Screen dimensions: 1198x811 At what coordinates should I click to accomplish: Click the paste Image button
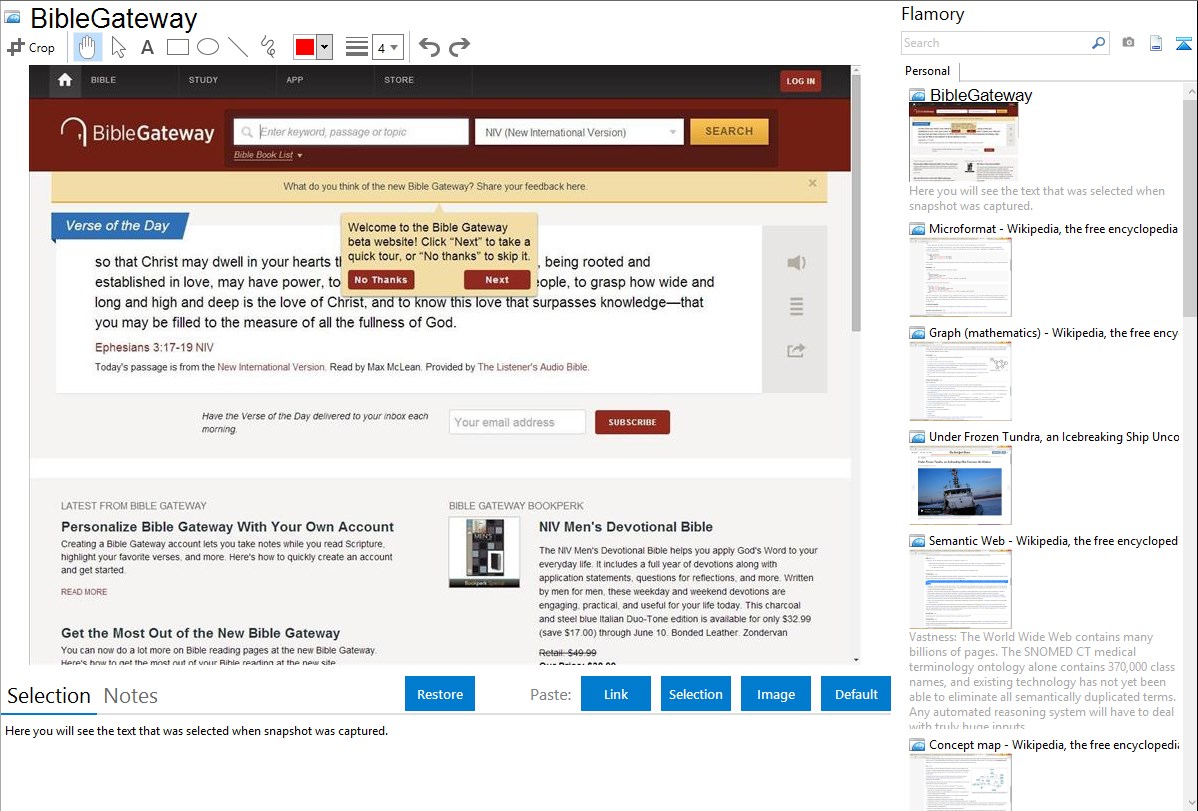(776, 694)
